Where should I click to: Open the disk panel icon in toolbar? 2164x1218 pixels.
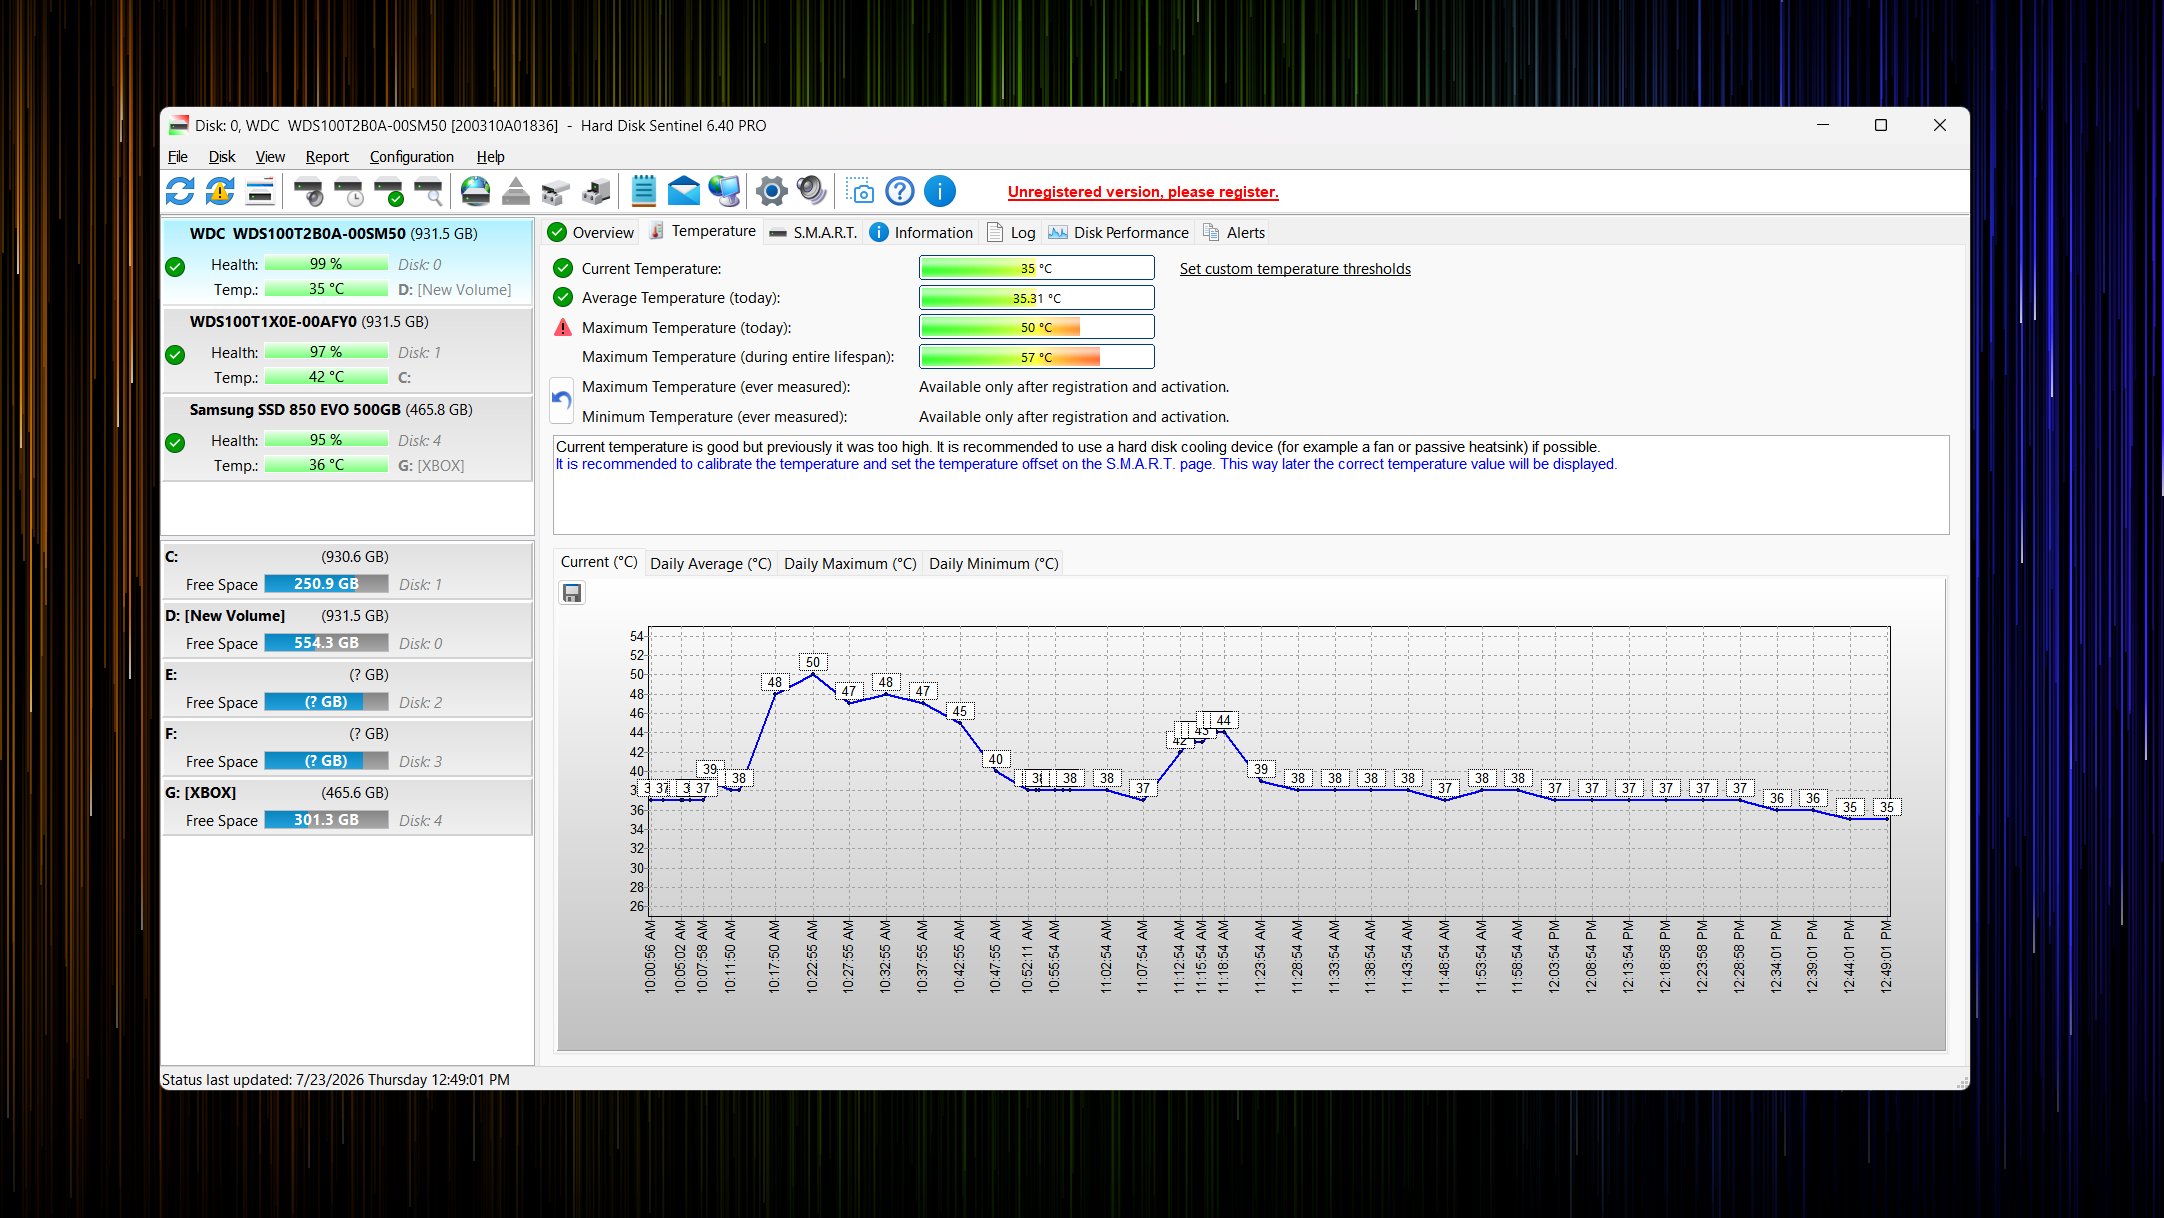(x=260, y=191)
